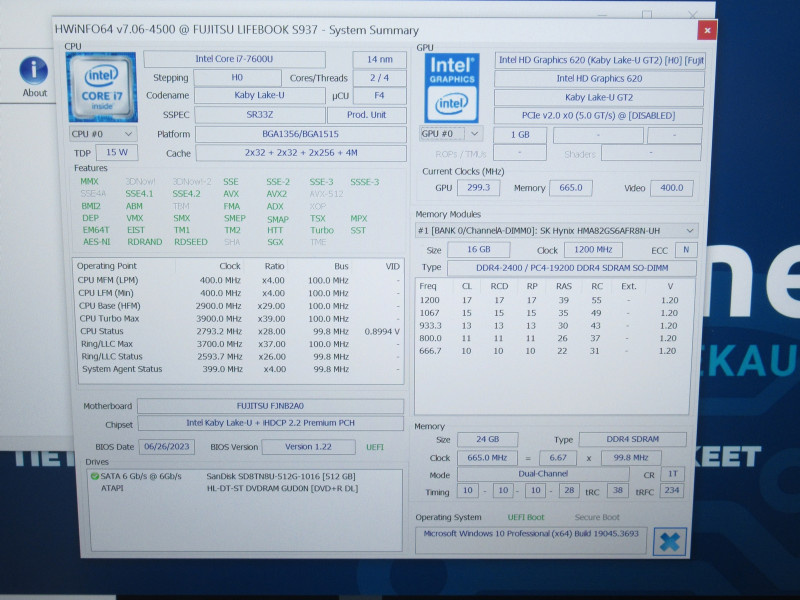
Task: Click the DDR4-2400 / PC4-19200 type field
Action: 572,268
